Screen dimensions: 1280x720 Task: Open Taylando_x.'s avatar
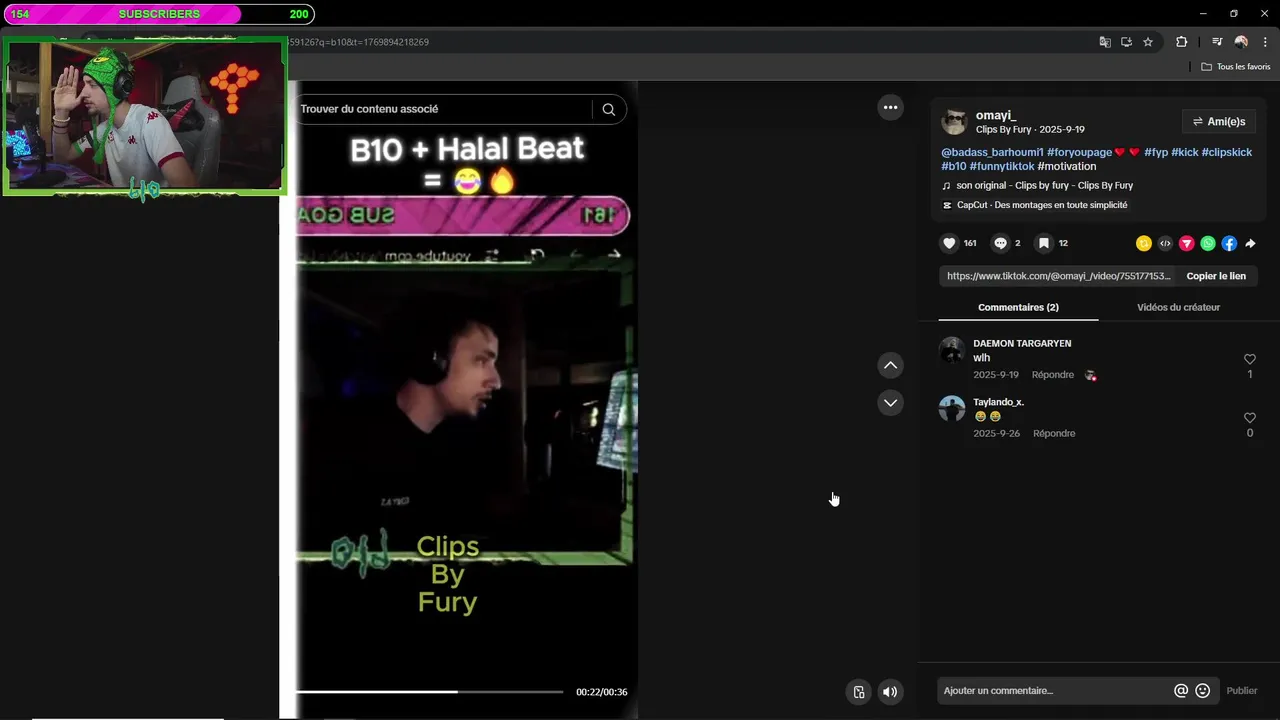pyautogui.click(x=952, y=408)
